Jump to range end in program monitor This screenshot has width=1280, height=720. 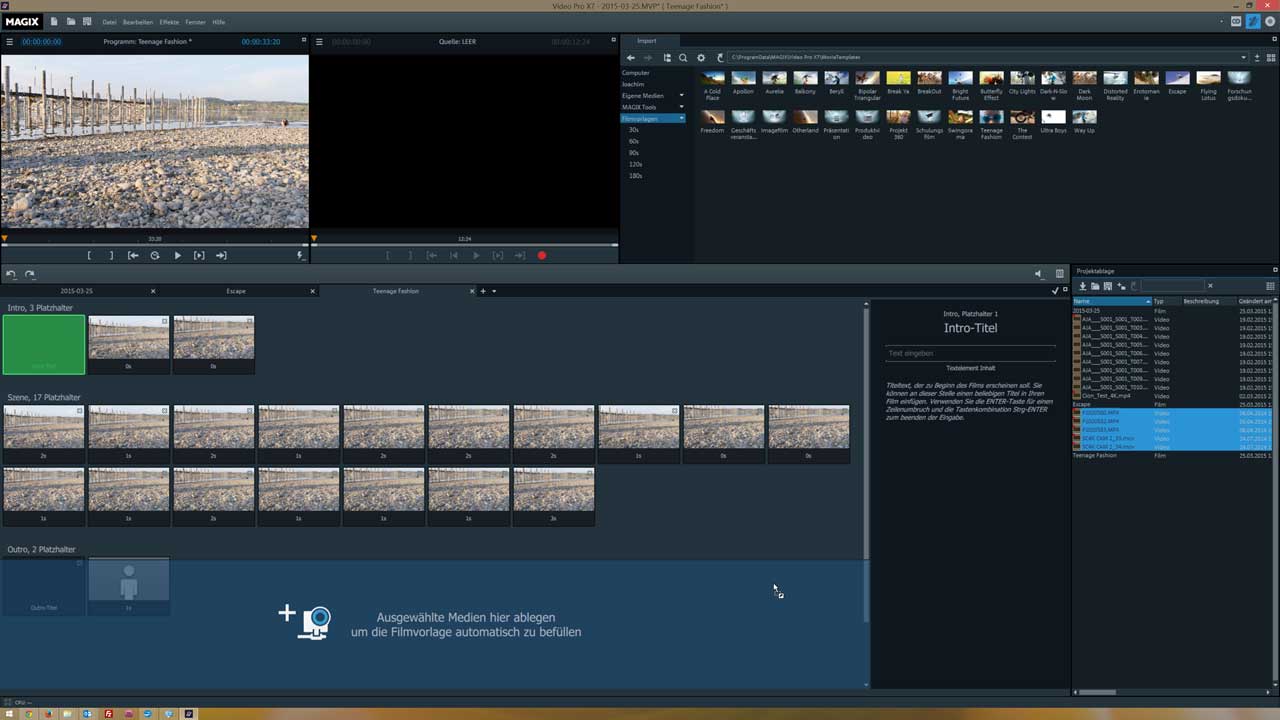pyautogui.click(x=221, y=256)
